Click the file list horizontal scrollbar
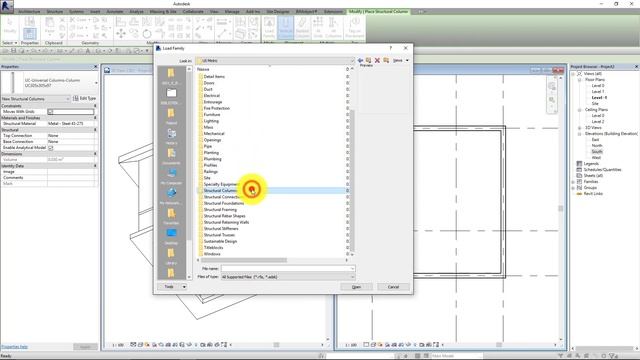The width and height of the screenshot is (640, 360). [244, 260]
